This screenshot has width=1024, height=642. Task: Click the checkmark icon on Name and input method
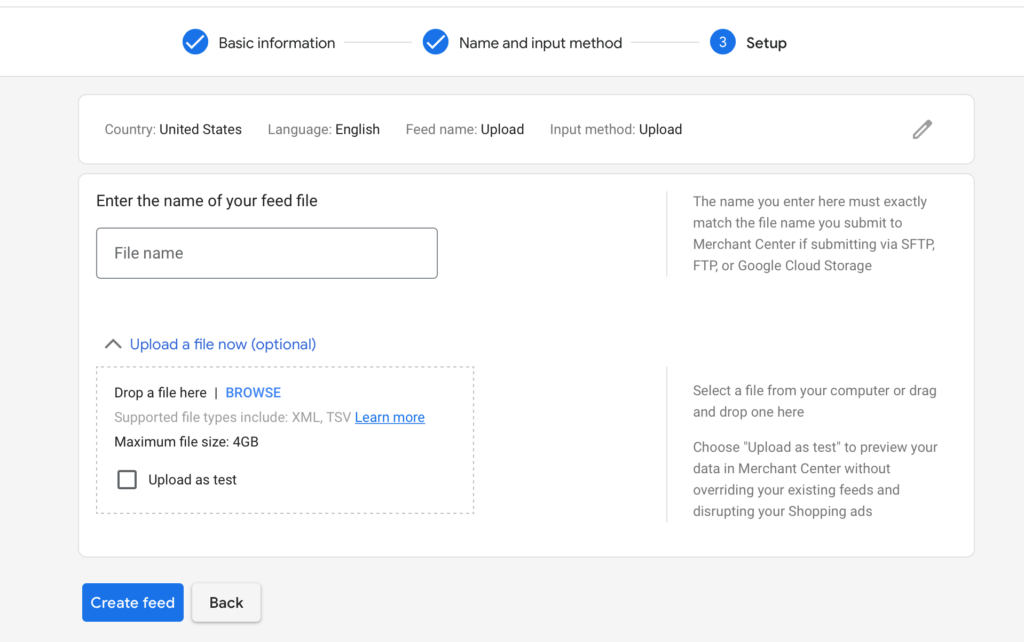coord(435,42)
